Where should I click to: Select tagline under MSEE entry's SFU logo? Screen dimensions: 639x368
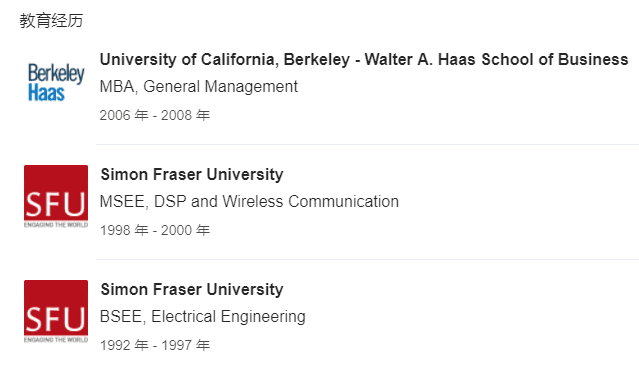[x=56, y=225]
